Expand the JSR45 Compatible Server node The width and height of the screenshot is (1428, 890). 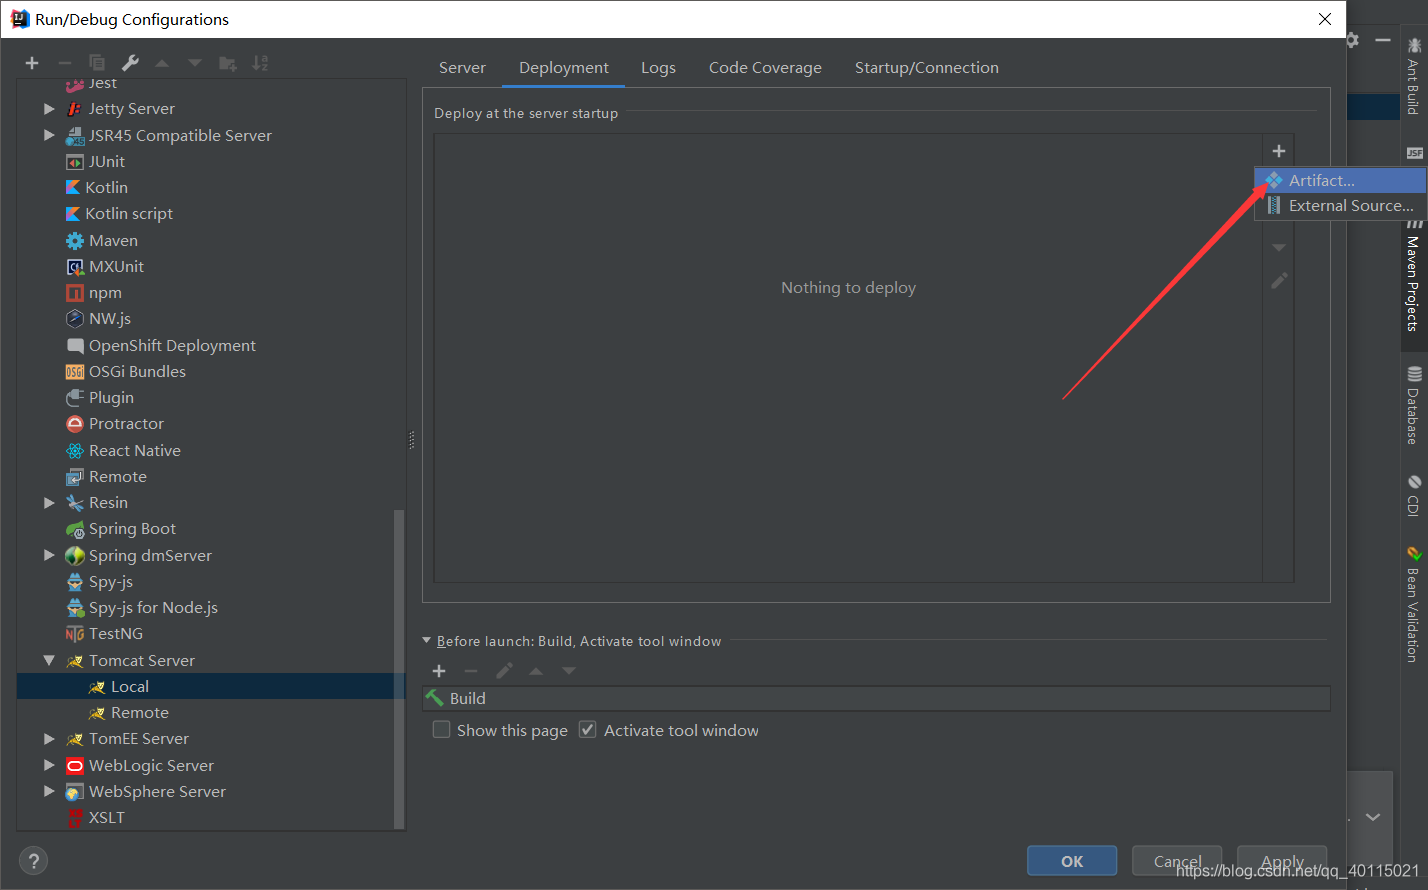(x=49, y=135)
